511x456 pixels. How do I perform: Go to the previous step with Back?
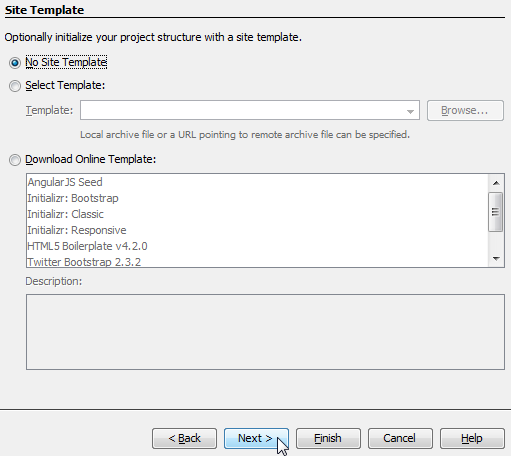(x=184, y=438)
